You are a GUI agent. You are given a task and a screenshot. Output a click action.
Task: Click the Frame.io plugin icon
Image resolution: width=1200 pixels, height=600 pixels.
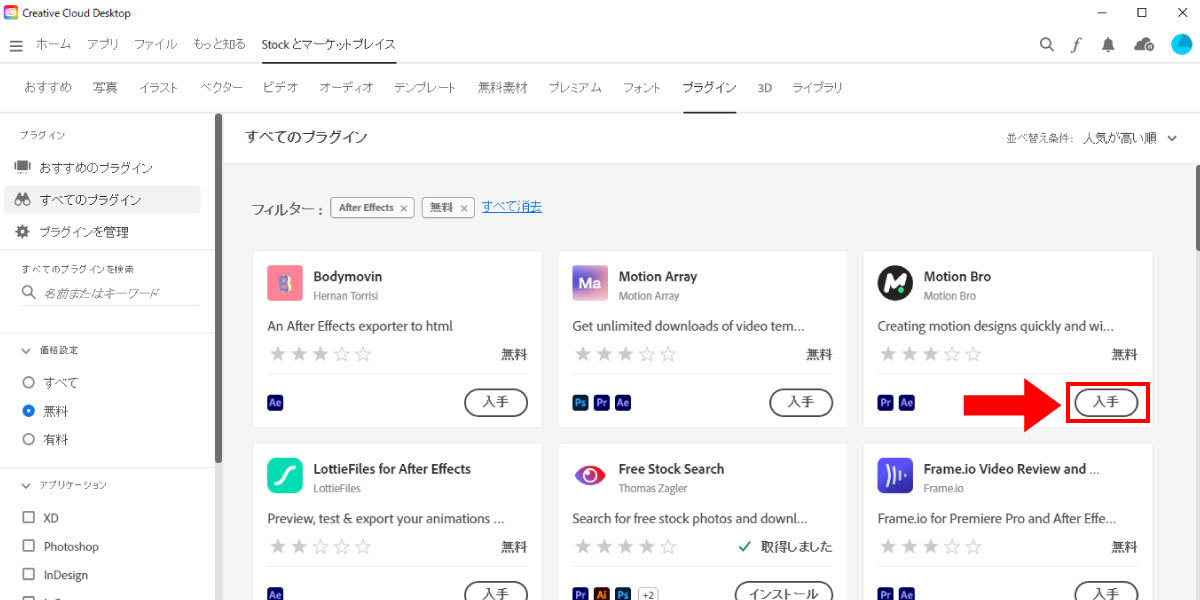[x=895, y=476]
